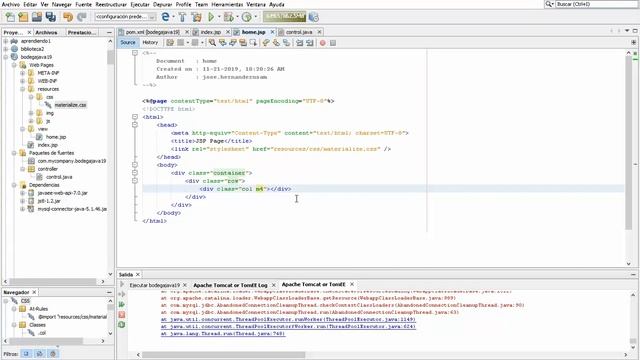Screen dimensions: 640x360
Task: Click the gray play icon in output sidebar
Action: (x=122, y=284)
